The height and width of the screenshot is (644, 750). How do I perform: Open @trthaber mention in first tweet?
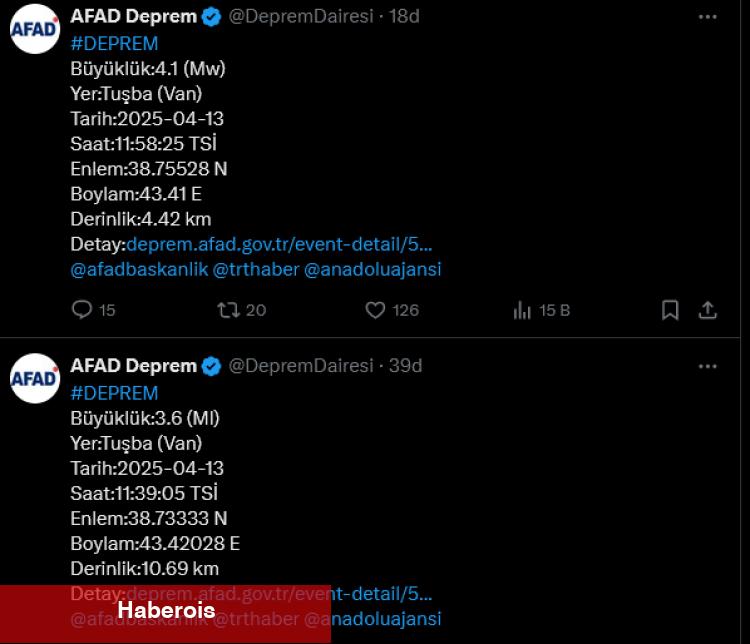256,269
